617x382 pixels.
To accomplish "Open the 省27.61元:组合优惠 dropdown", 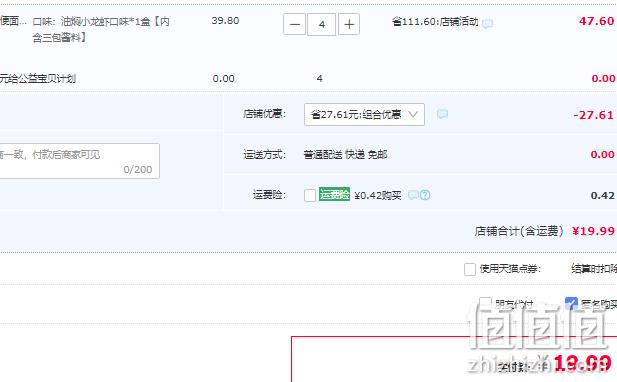I will [x=364, y=114].
